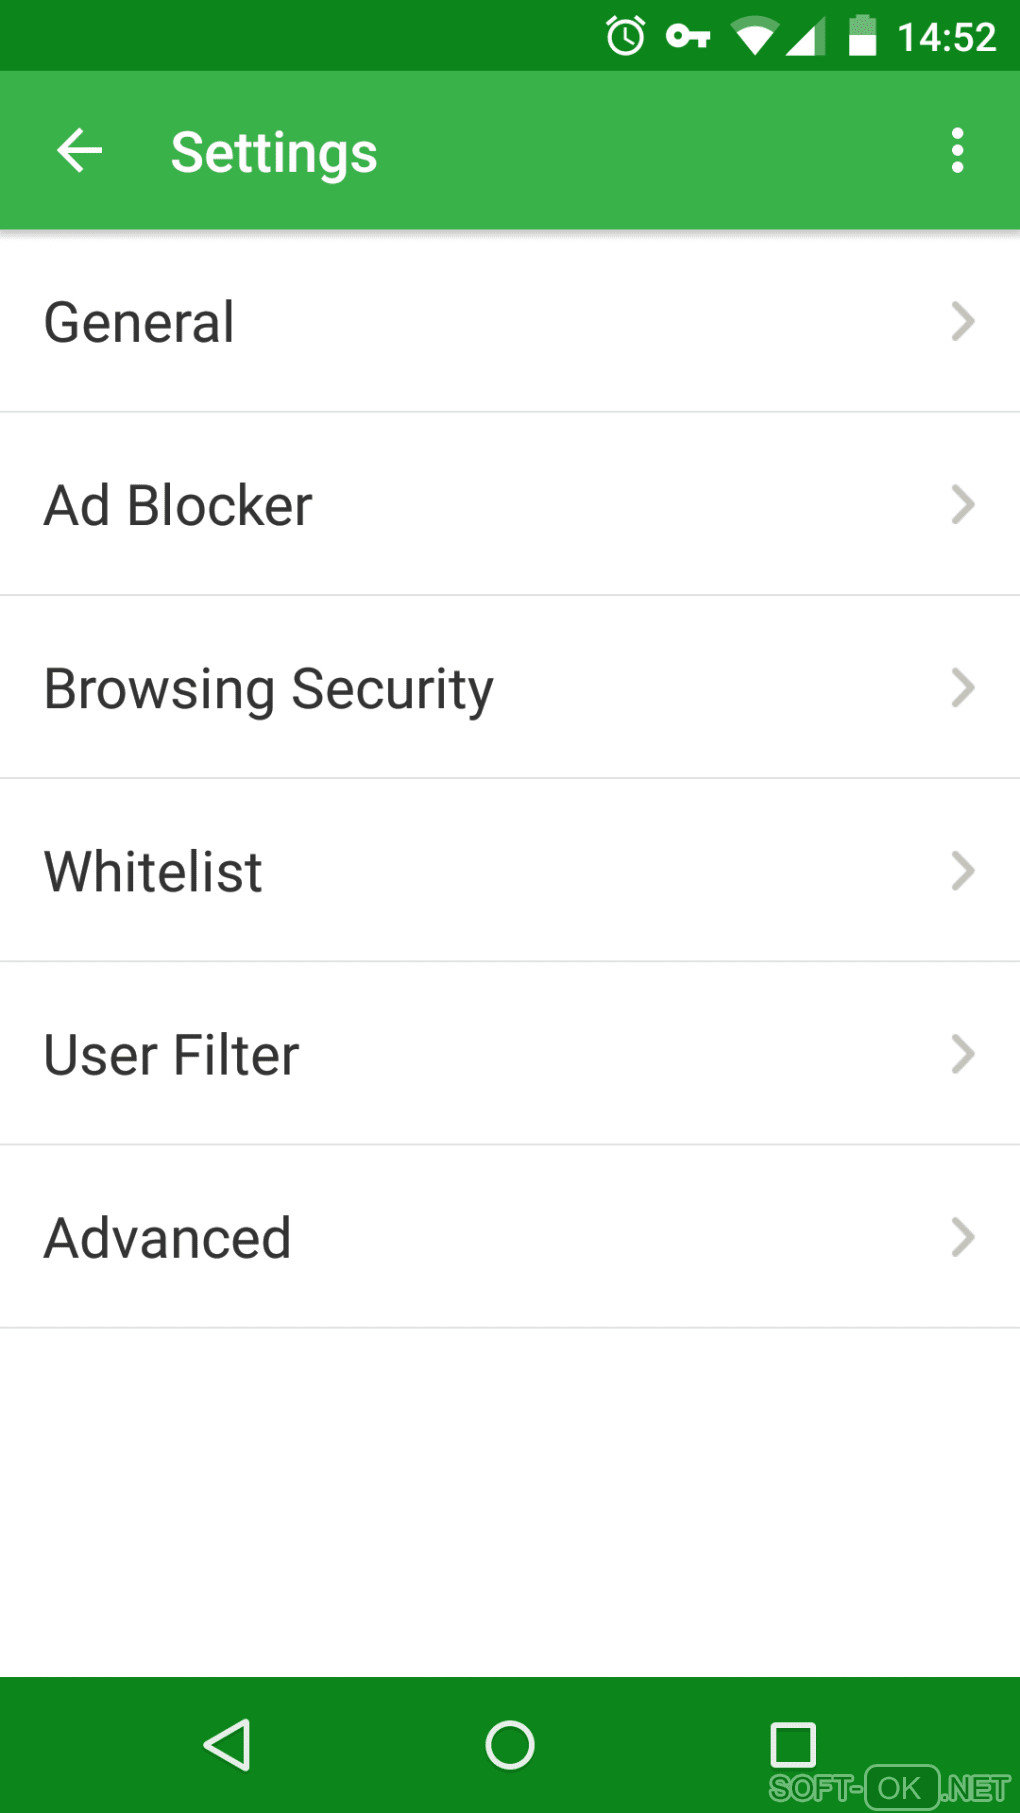This screenshot has width=1020, height=1813.
Task: Select the Browsing Security entry
Action: 269,689
